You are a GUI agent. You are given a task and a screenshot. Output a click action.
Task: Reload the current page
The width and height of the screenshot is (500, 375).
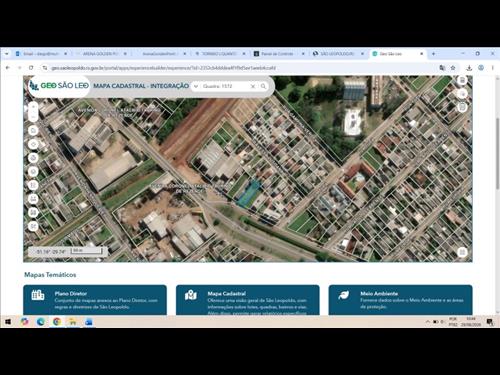pyautogui.click(x=31, y=68)
